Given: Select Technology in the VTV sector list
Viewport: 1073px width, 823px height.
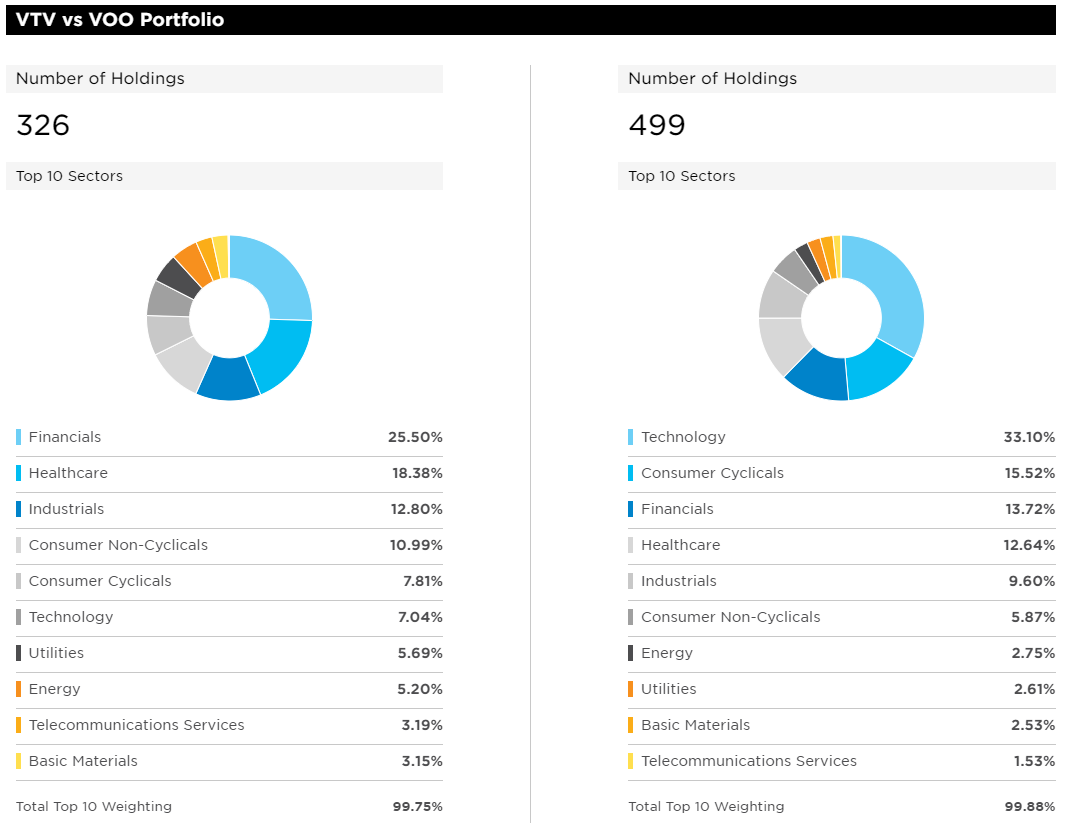Looking at the screenshot, I should coord(70,617).
